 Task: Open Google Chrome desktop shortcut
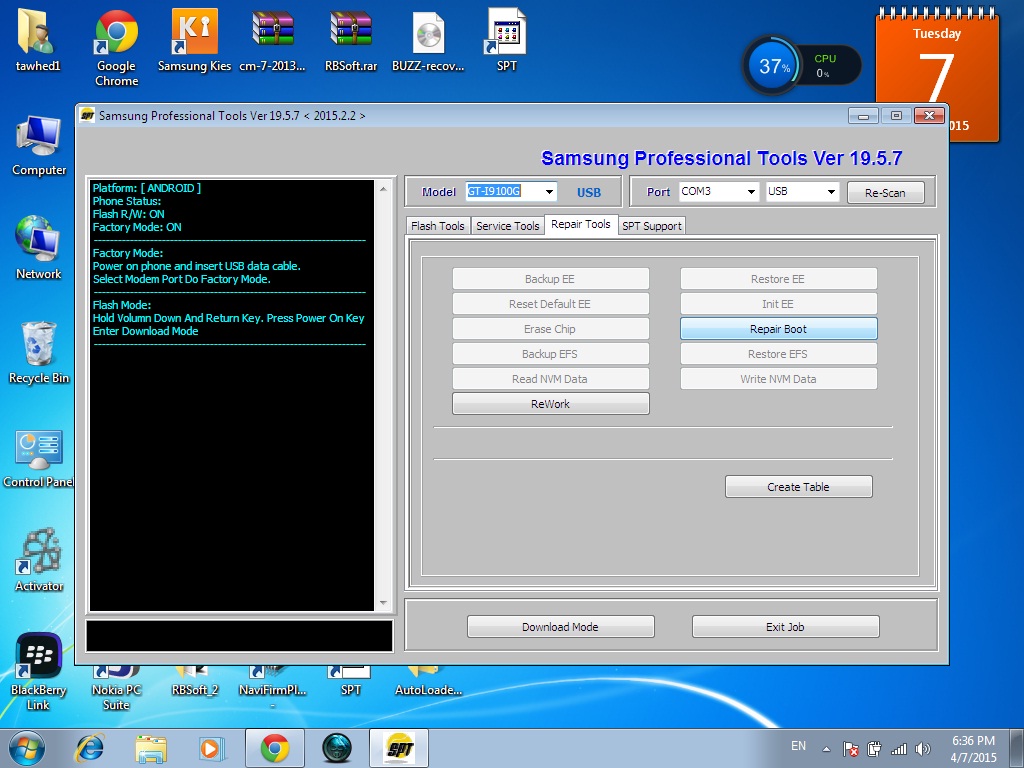[116, 47]
